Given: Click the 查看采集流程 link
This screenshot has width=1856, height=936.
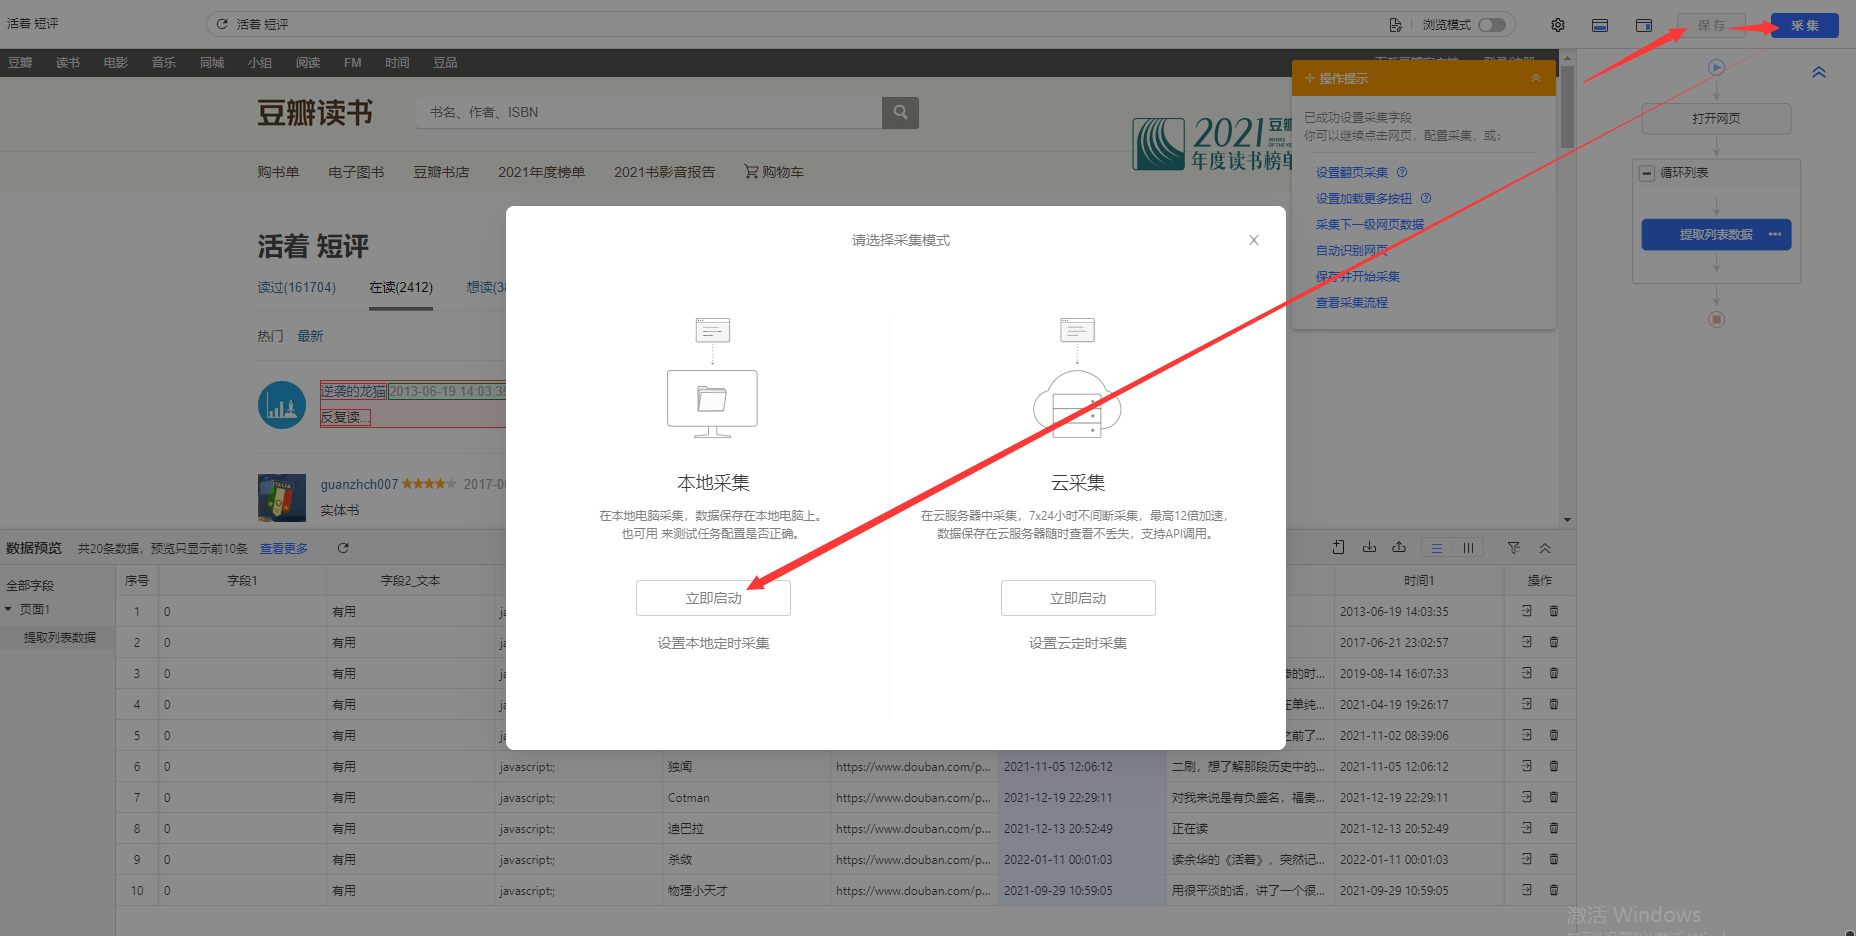Looking at the screenshot, I should pyautogui.click(x=1352, y=302).
